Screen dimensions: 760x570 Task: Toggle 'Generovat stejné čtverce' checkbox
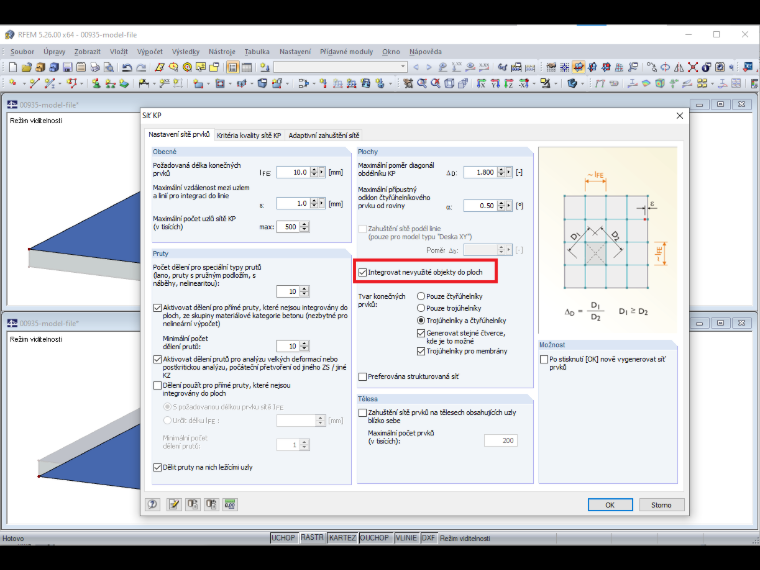[x=421, y=333]
